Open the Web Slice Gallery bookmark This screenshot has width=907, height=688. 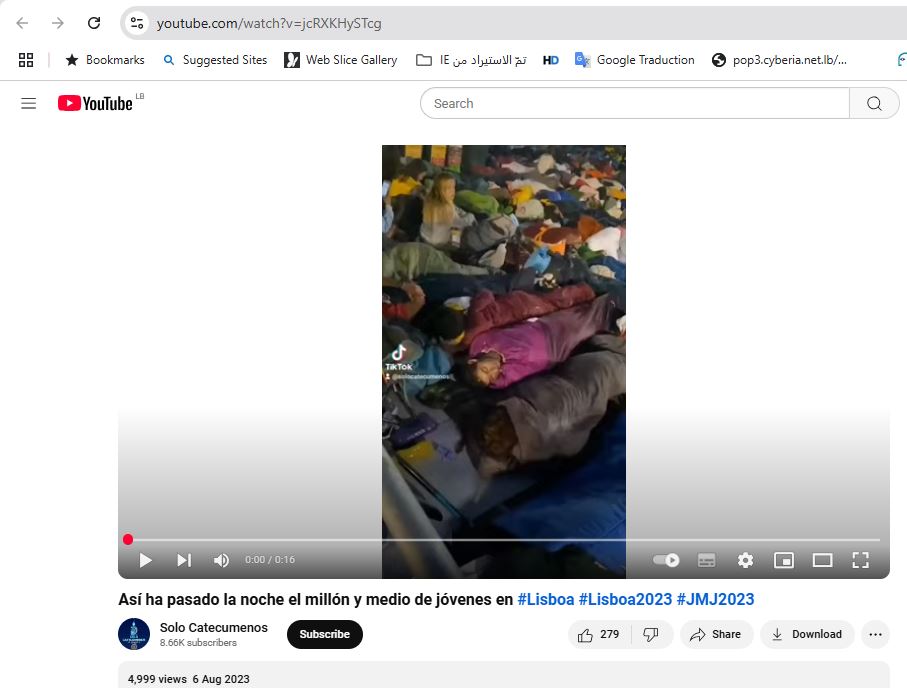pyautogui.click(x=340, y=60)
